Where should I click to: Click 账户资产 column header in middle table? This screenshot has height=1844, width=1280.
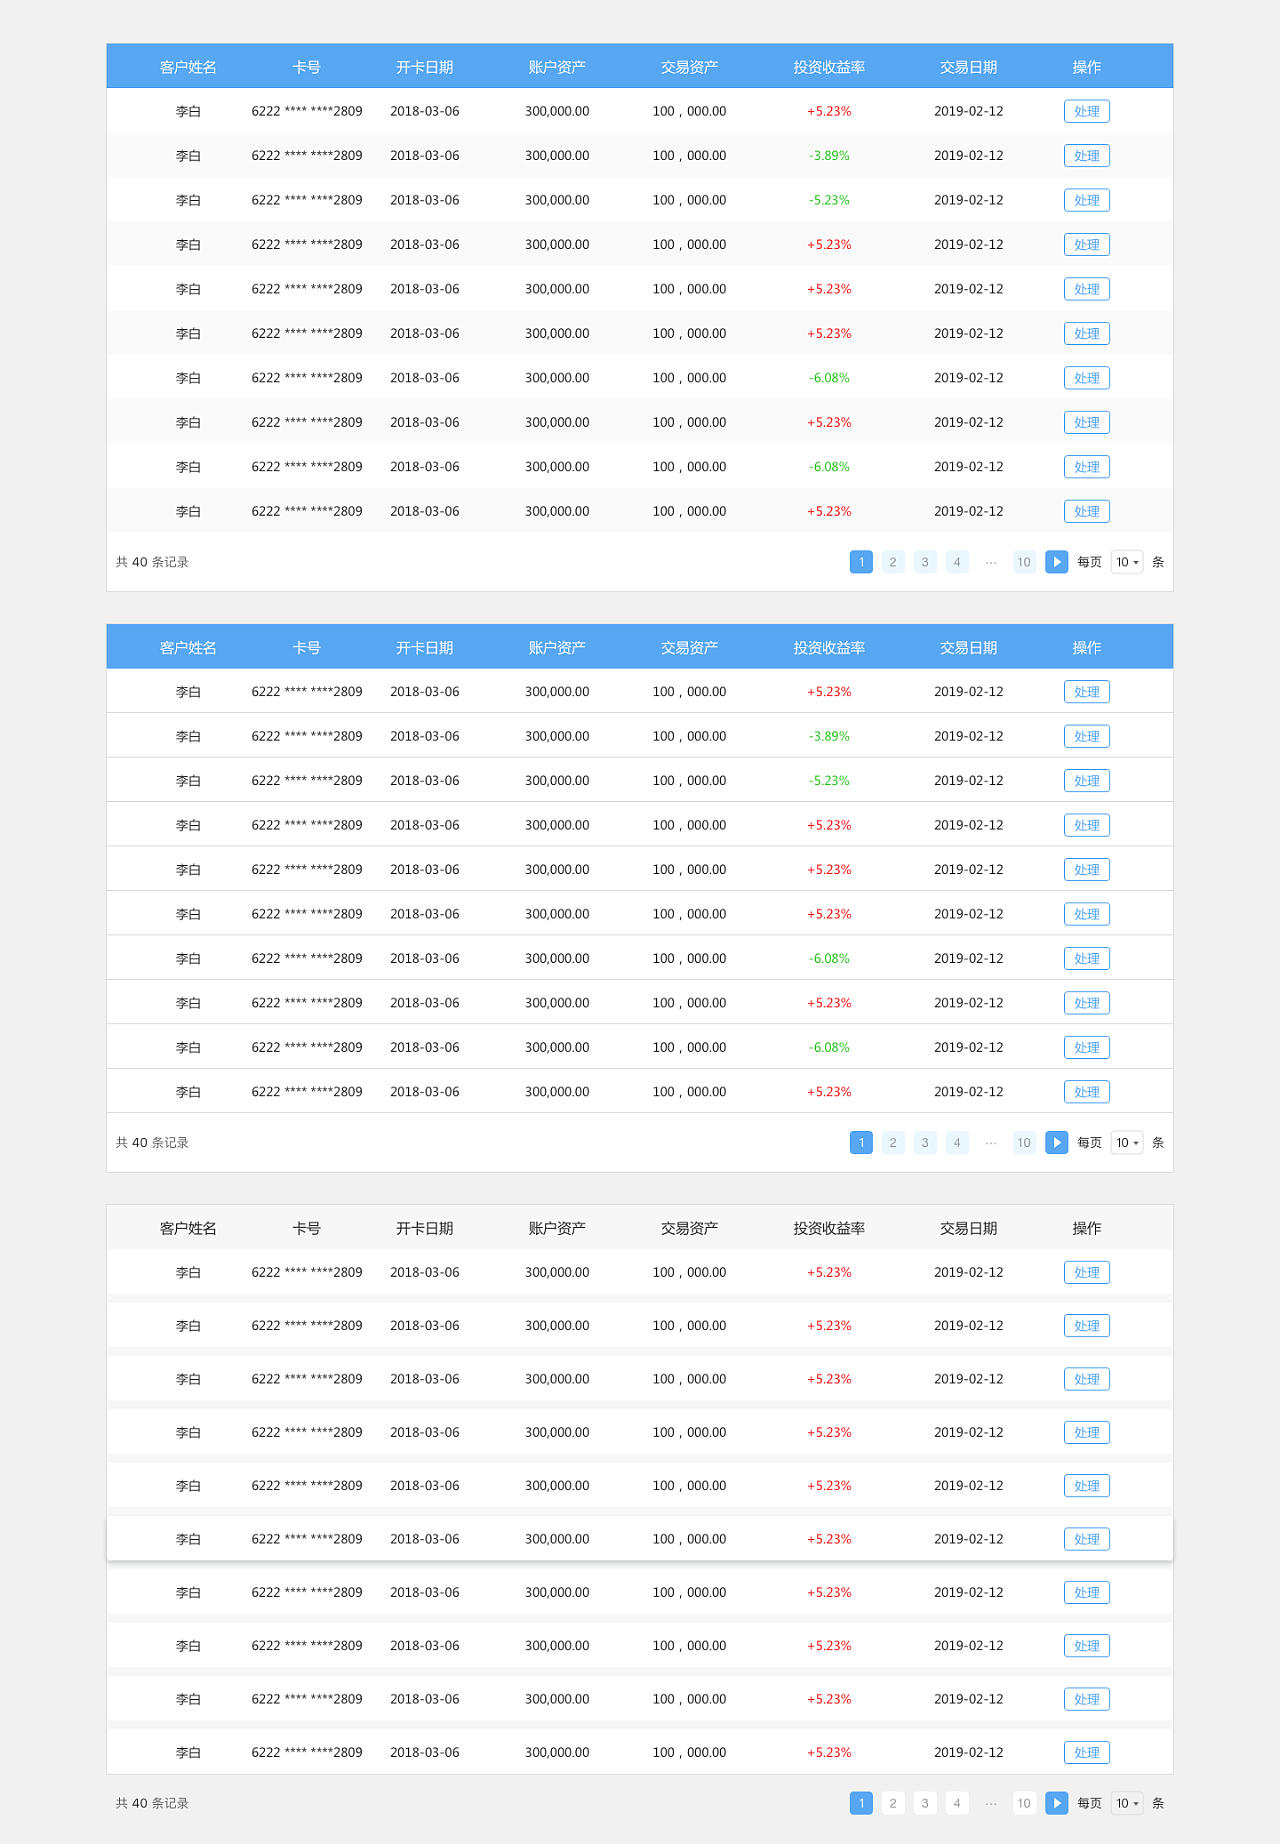pyautogui.click(x=557, y=648)
